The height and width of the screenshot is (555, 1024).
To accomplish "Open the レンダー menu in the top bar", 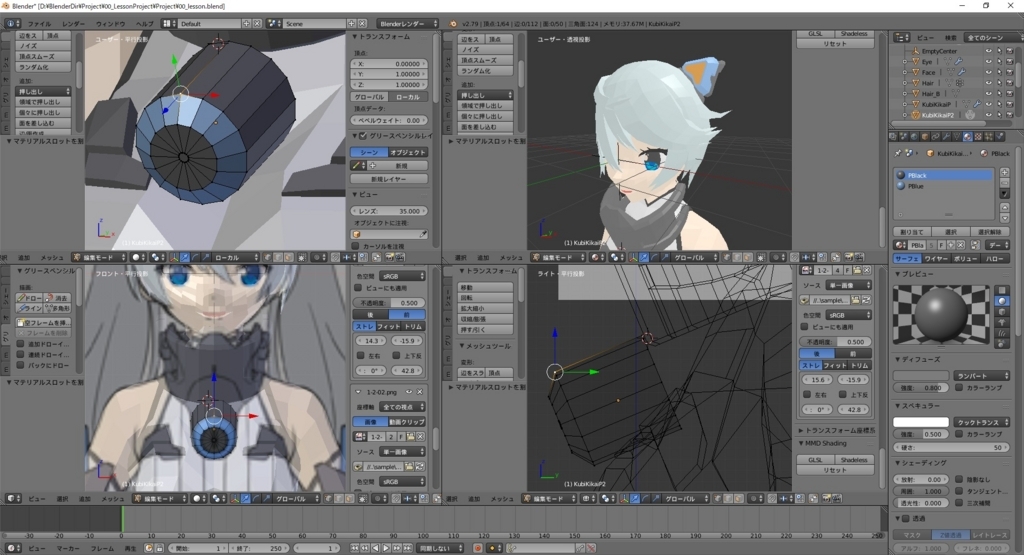I will pyautogui.click(x=73, y=24).
